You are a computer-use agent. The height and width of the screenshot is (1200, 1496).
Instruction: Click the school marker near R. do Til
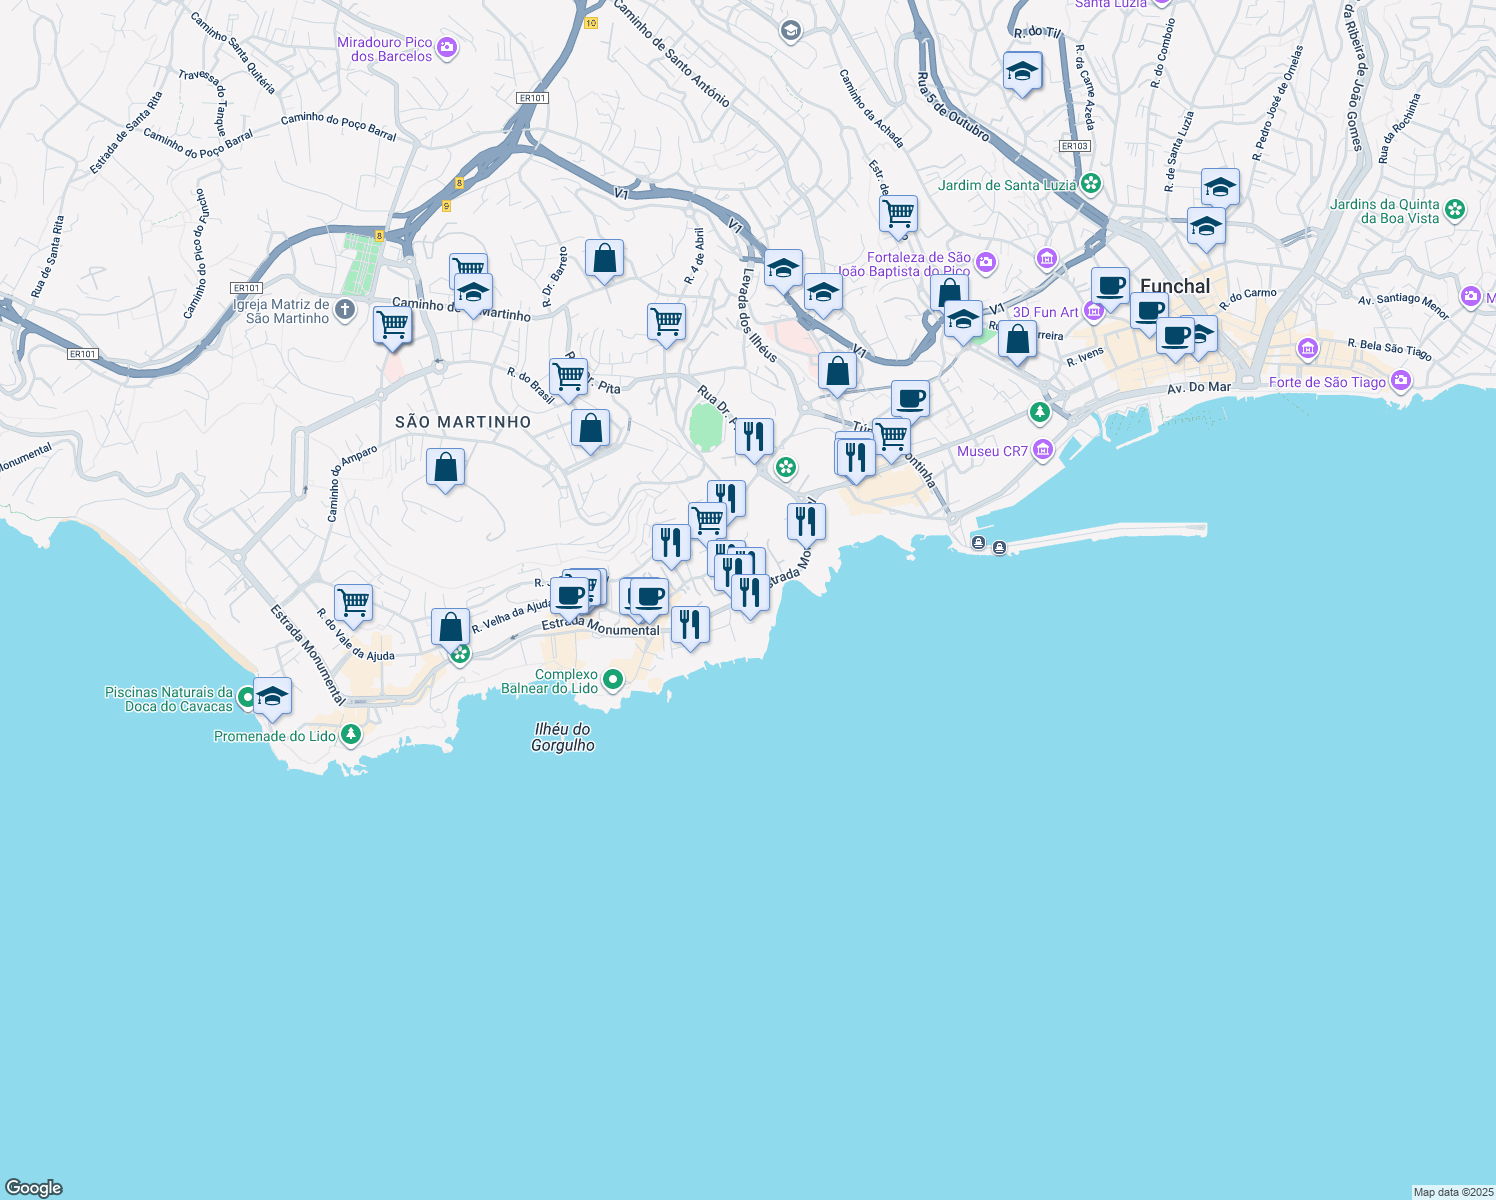1022,71
